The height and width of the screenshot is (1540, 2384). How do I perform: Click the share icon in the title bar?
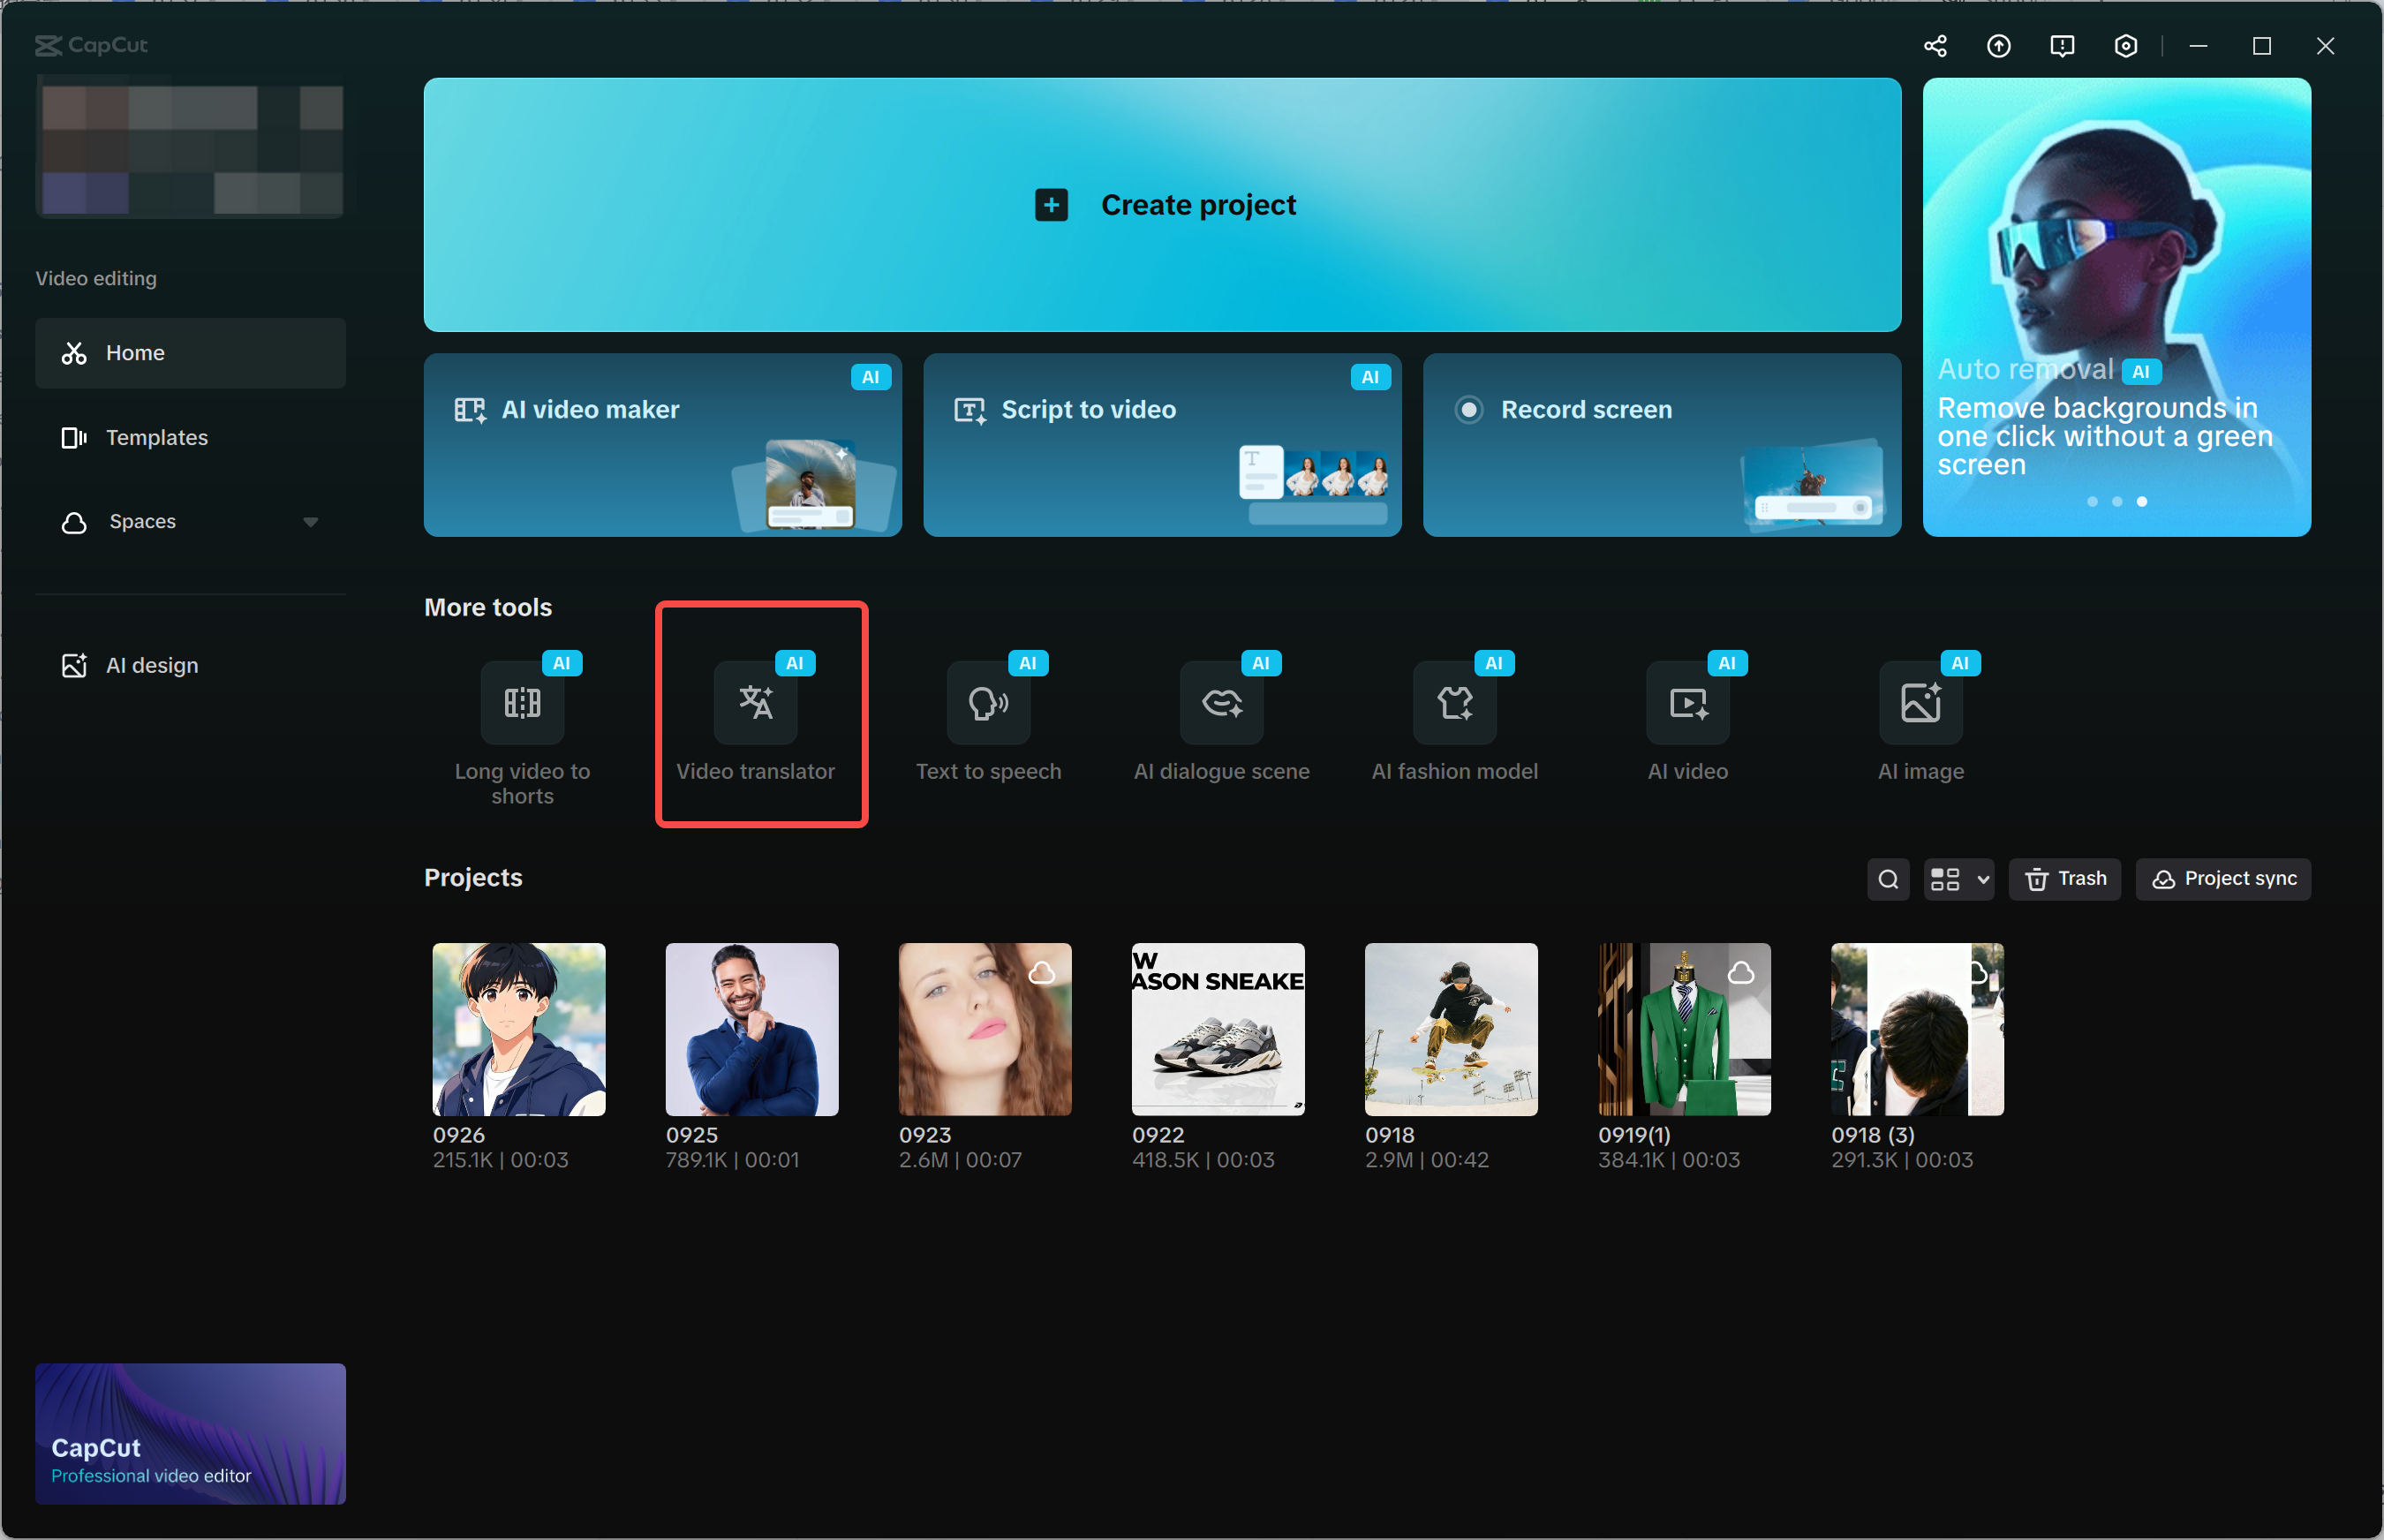1935,45
